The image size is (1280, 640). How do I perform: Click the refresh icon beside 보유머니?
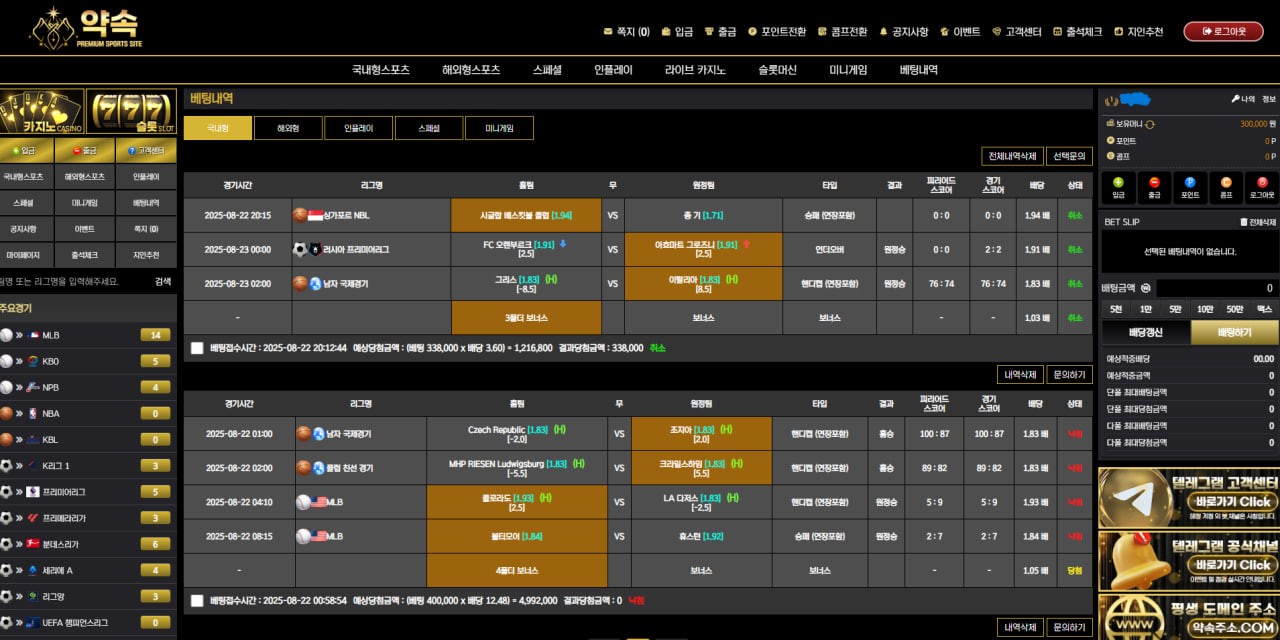tap(1150, 124)
